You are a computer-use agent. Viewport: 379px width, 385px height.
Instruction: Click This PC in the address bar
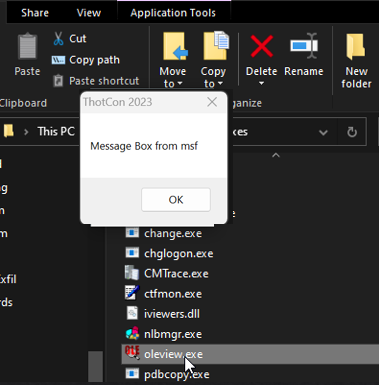pyautogui.click(x=56, y=132)
